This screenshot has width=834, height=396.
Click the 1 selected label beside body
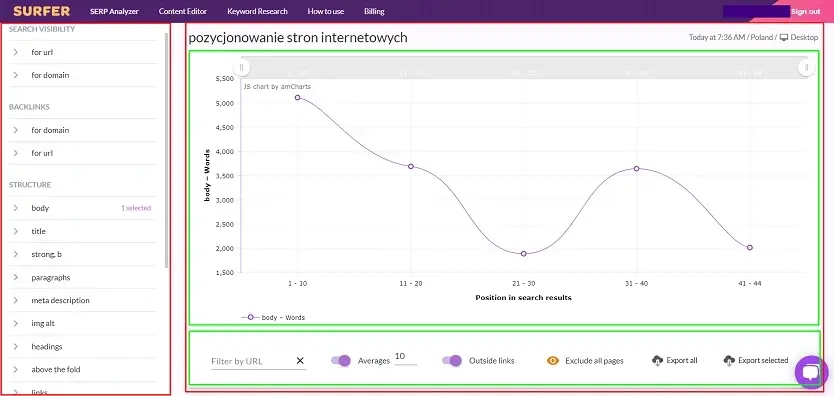pyautogui.click(x=136, y=208)
